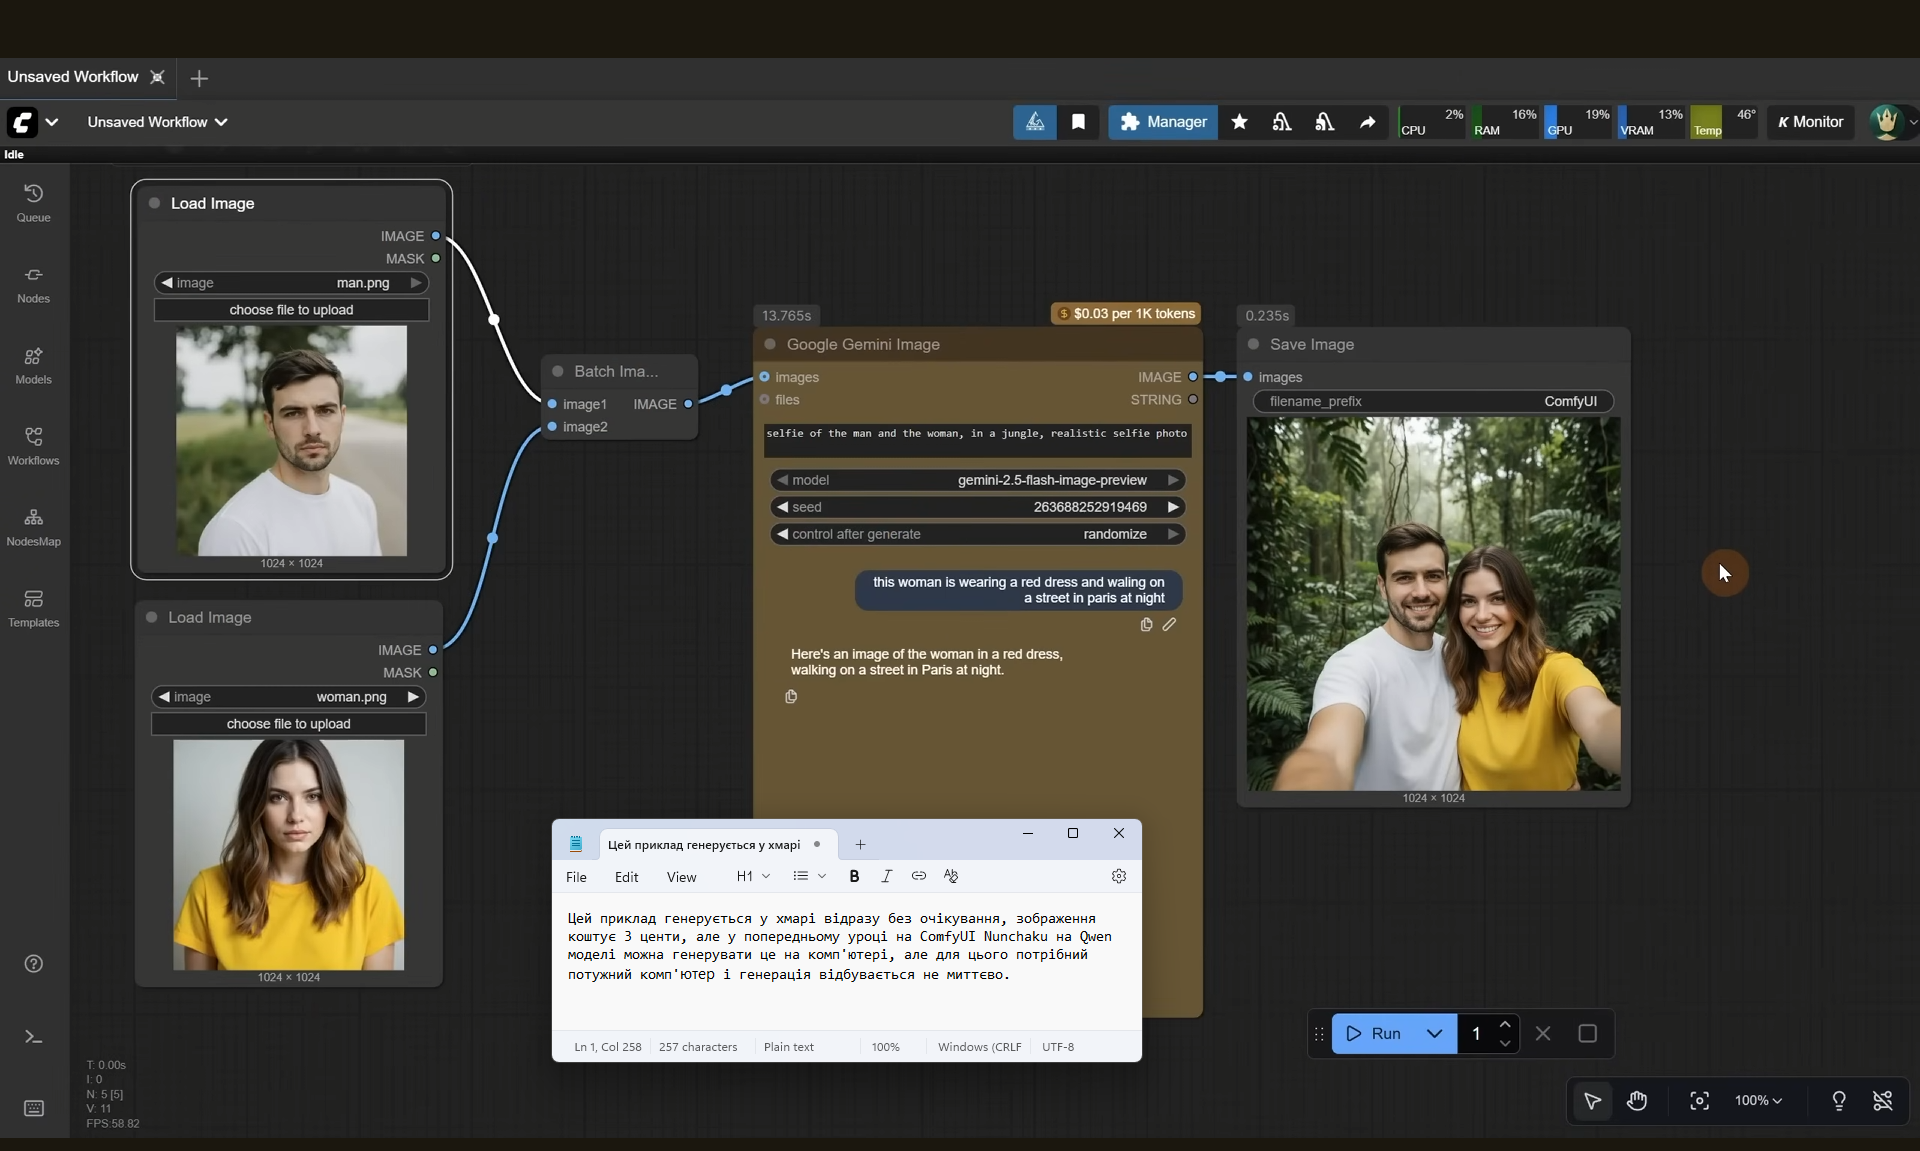Screen dimensions: 1920x1151
Task: Open the View menu in Notepad
Action: (681, 877)
